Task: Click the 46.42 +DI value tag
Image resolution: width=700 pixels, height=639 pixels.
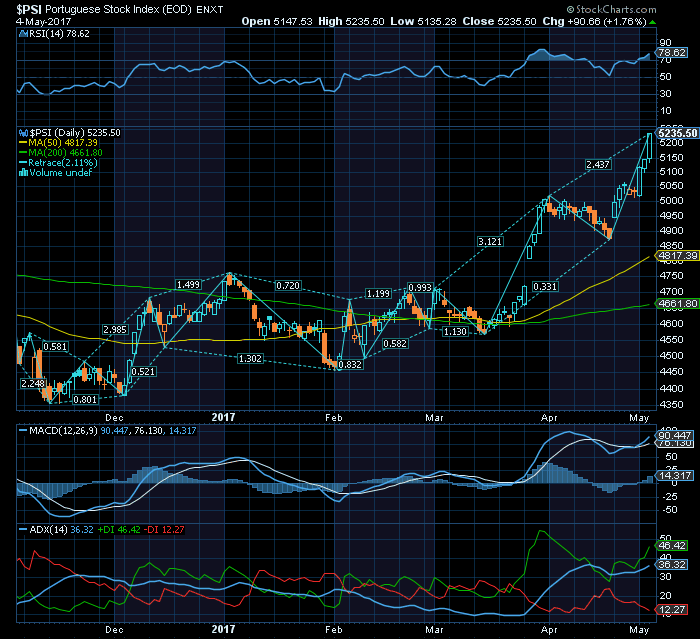Action: (x=668, y=546)
